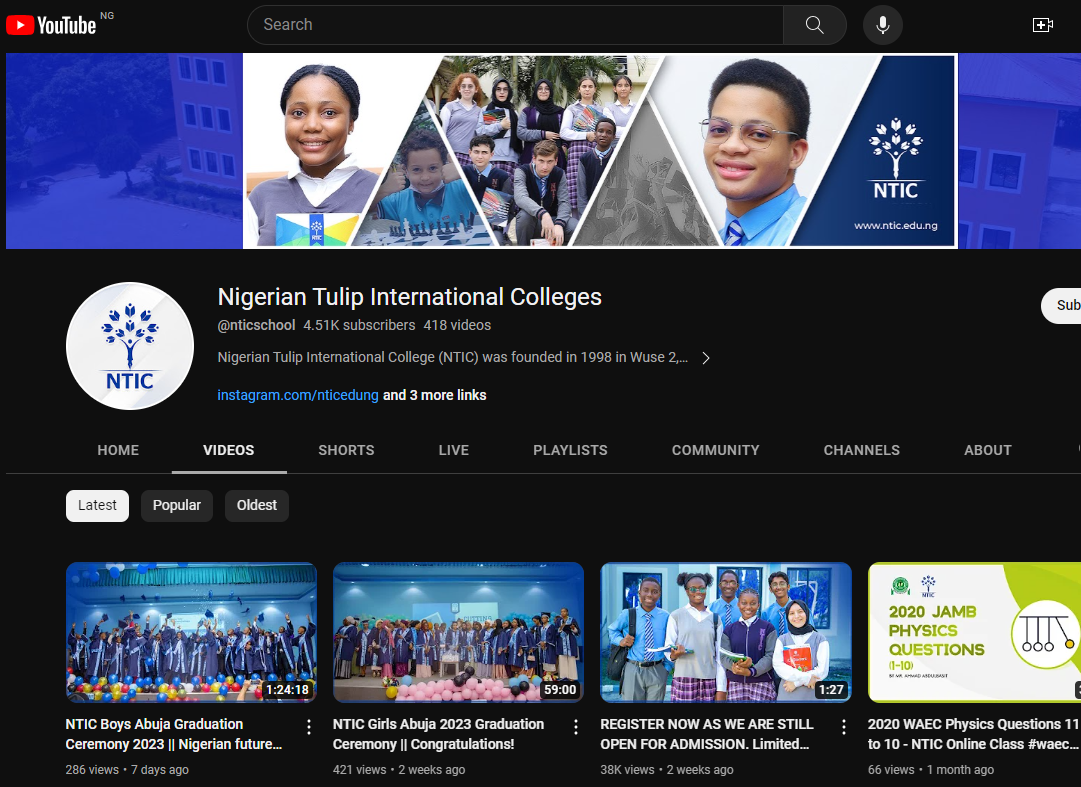Type in the Search input field
Screen dimensions: 1081x787
(515, 25)
